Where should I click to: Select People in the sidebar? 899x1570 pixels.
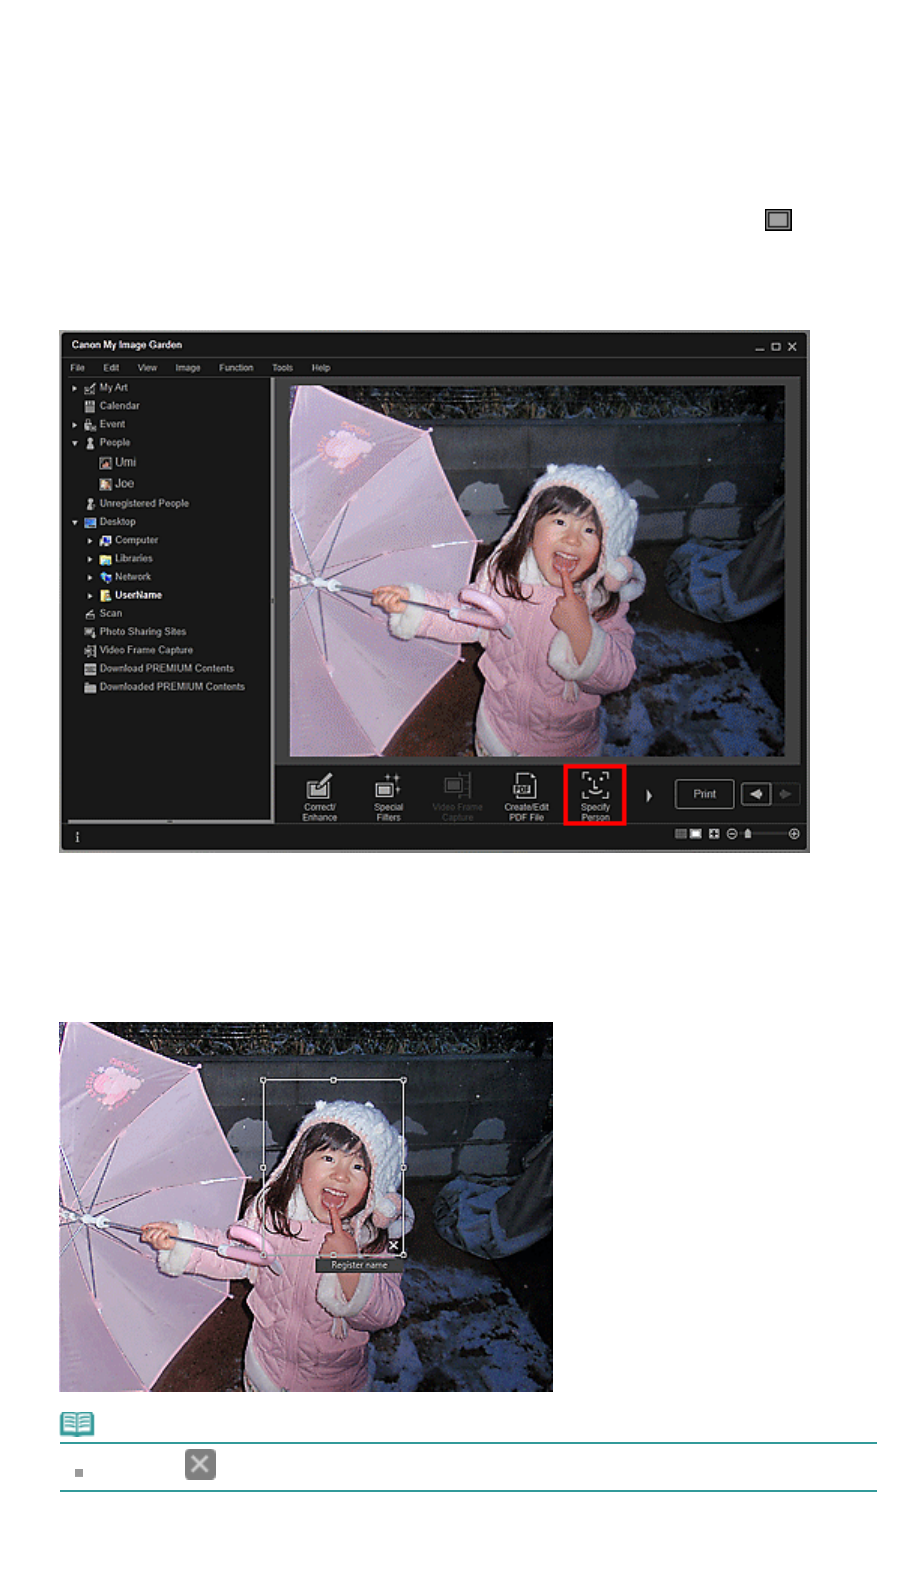point(107,443)
